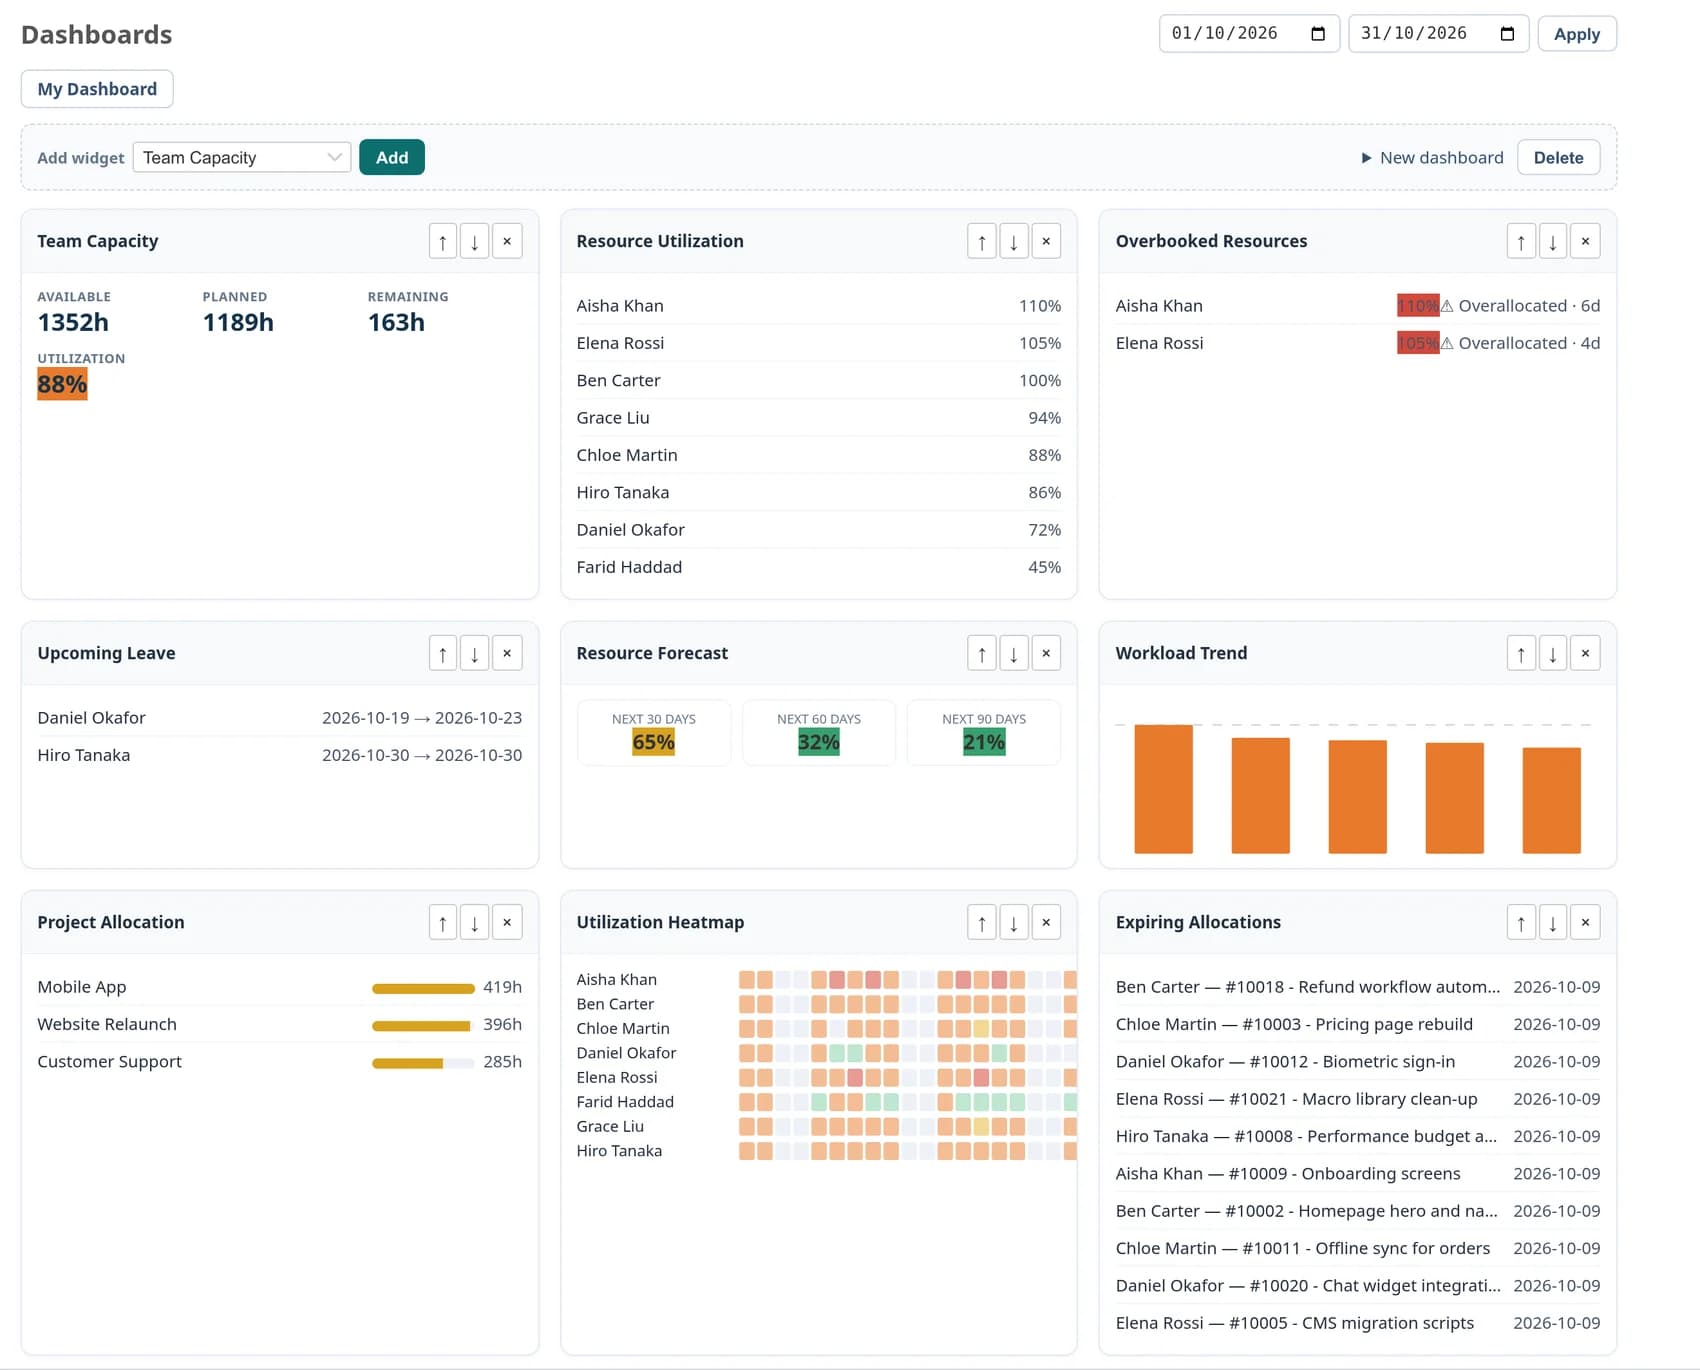Screen dimensions: 1700x1370
Task: Remove the Utilization Heatmap widget
Action: point(1046,922)
